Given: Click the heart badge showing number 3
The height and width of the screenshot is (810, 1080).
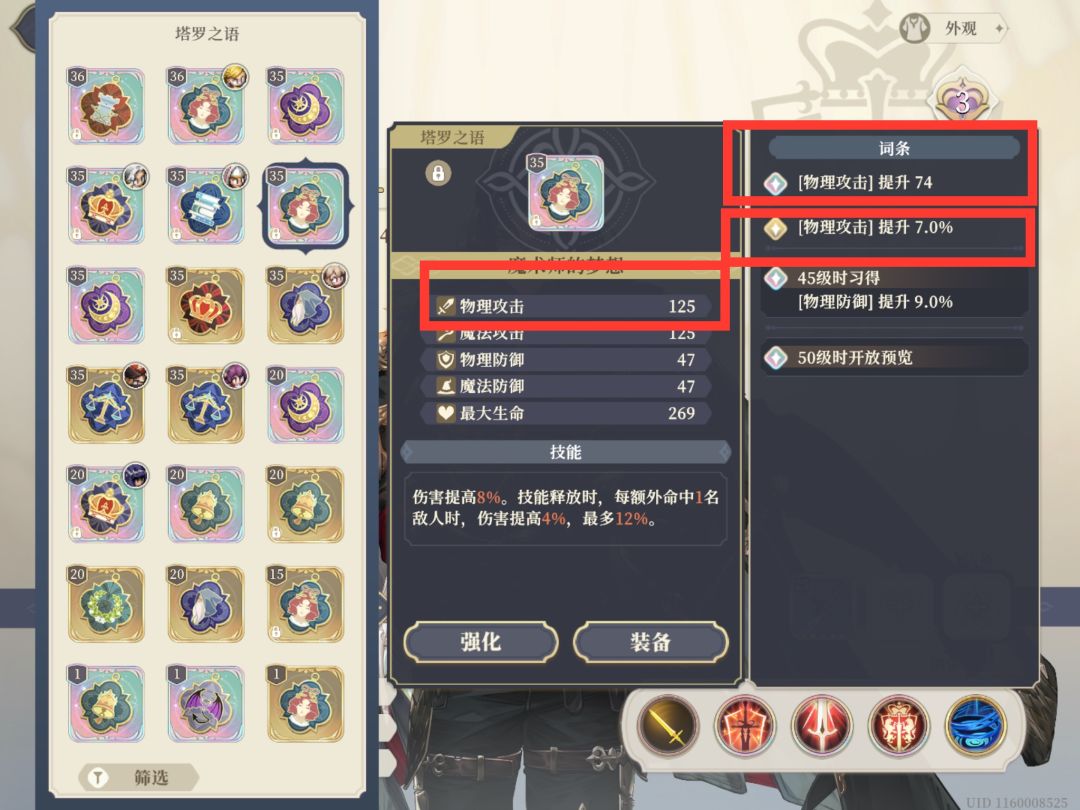Looking at the screenshot, I should (962, 101).
